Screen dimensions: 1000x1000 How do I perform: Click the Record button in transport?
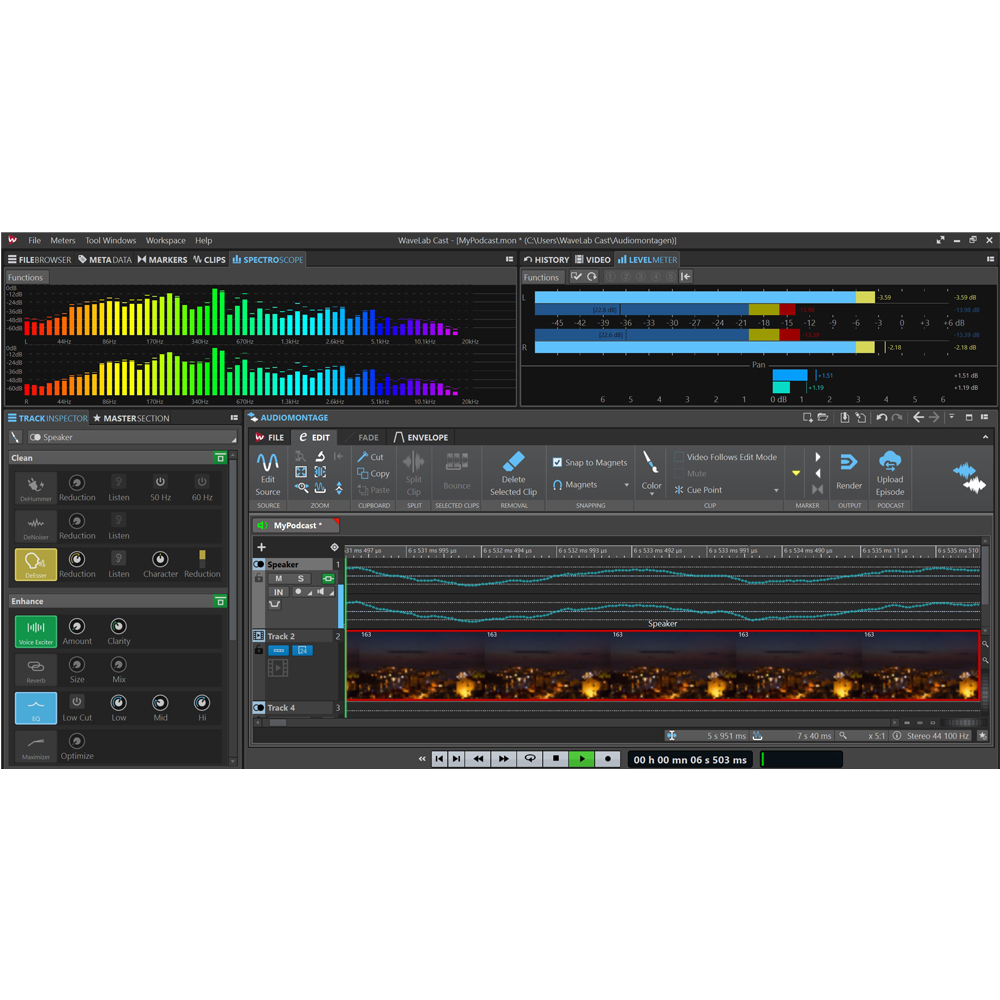[x=608, y=759]
